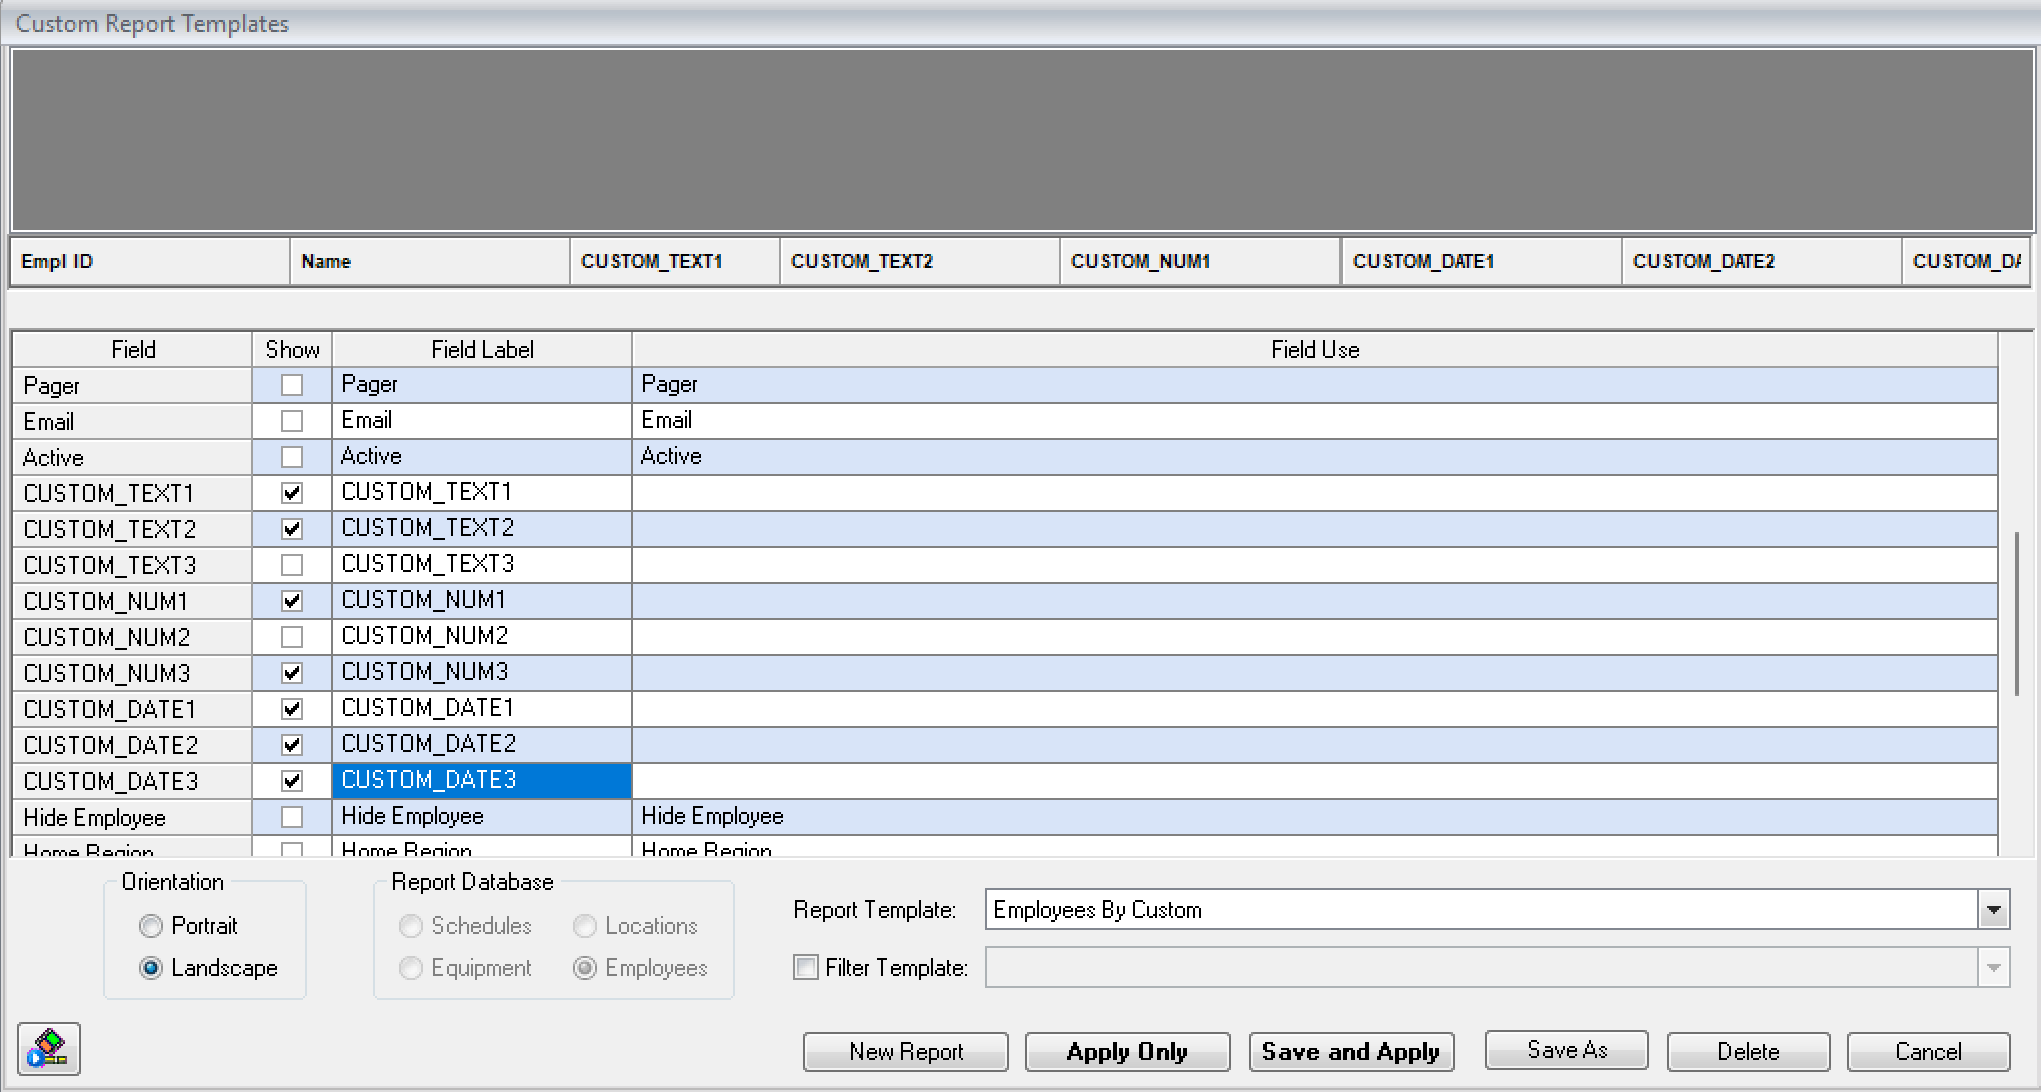Select the CUSTOM_TEXT2 preview column header
The height and width of the screenshot is (1092, 2041).
tap(920, 261)
